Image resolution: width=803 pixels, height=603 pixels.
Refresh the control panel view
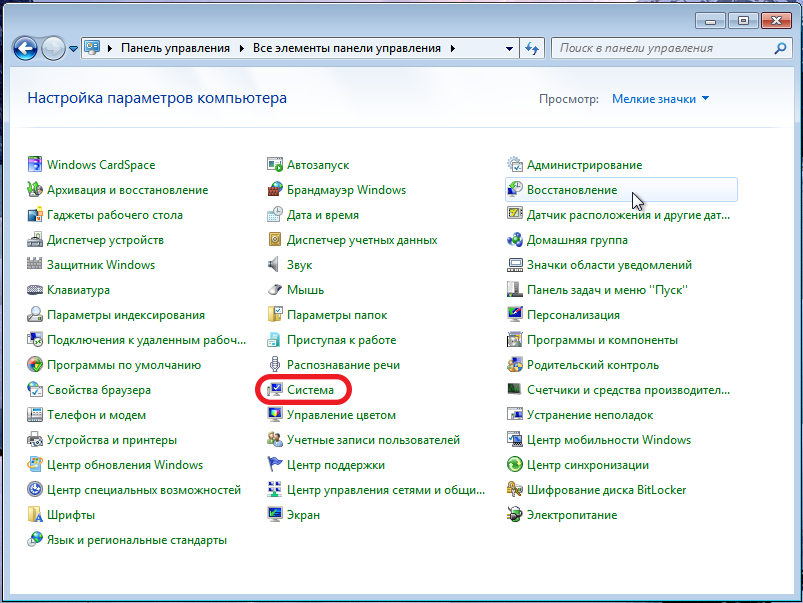[532, 49]
